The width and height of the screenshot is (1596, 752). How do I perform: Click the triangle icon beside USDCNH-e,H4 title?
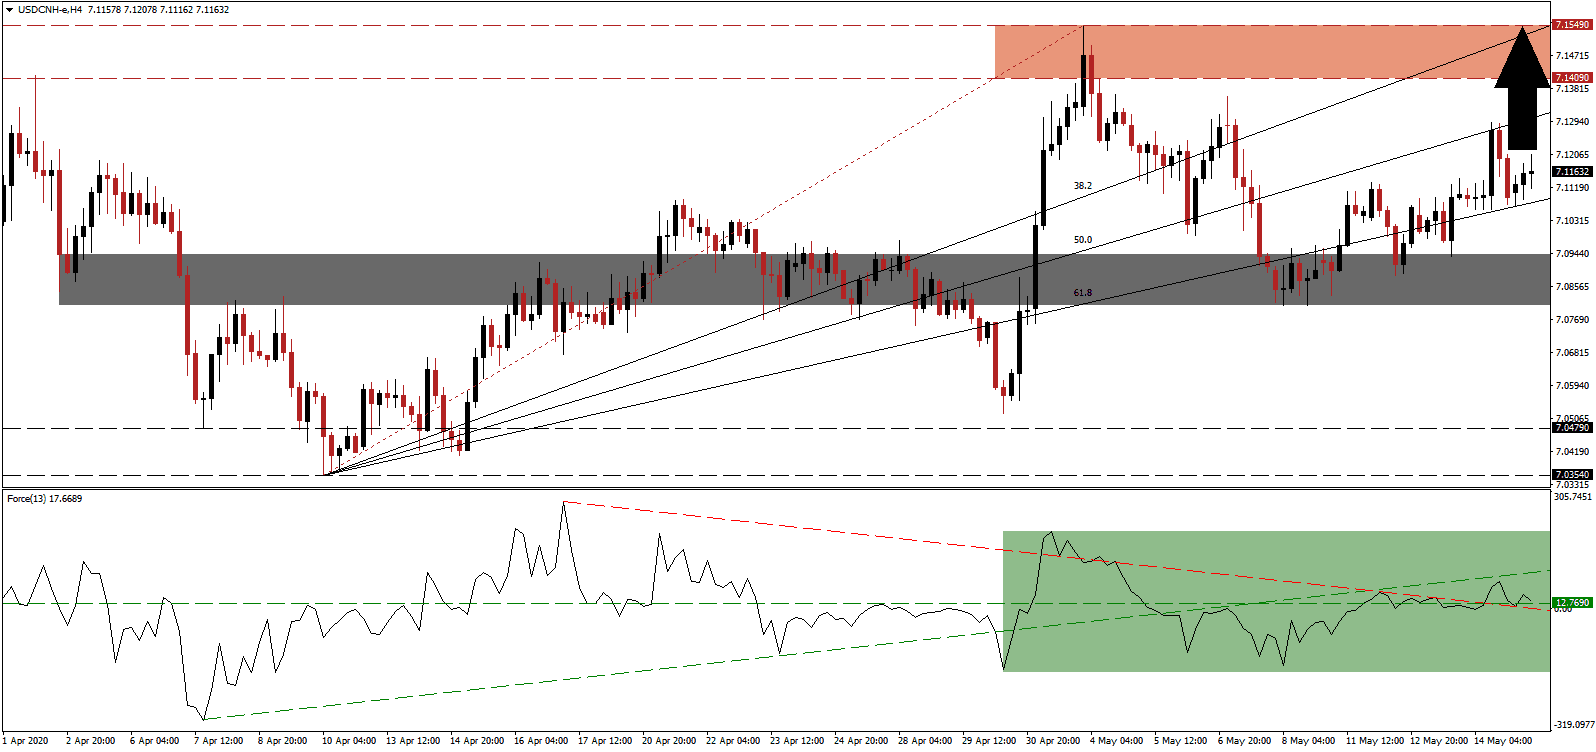tap(10, 10)
